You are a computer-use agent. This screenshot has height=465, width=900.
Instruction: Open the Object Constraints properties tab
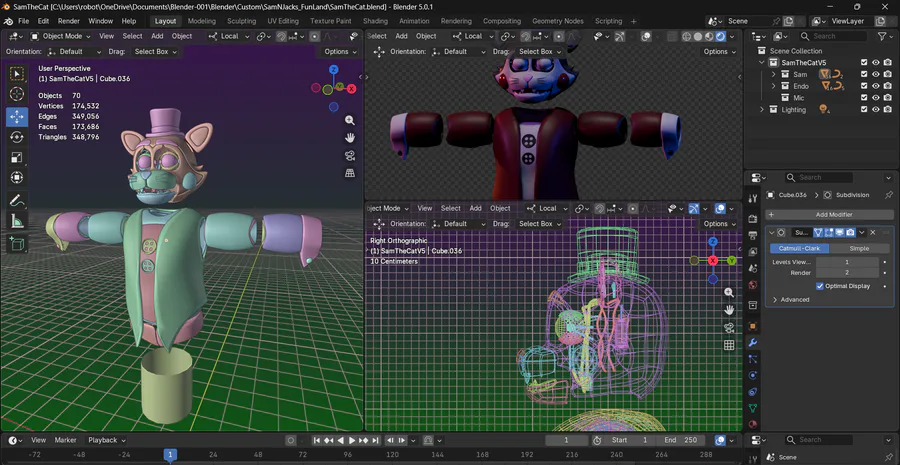click(752, 392)
